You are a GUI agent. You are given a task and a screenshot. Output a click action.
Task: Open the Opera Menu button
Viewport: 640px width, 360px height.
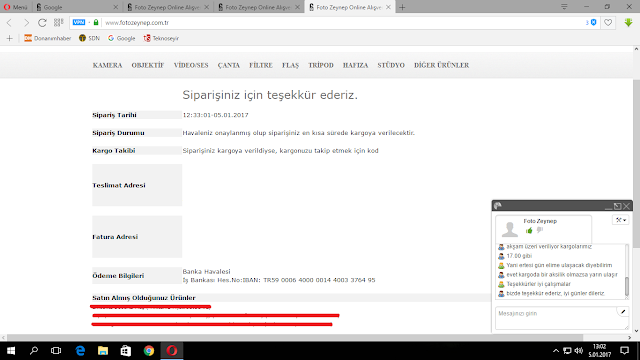coord(15,7)
